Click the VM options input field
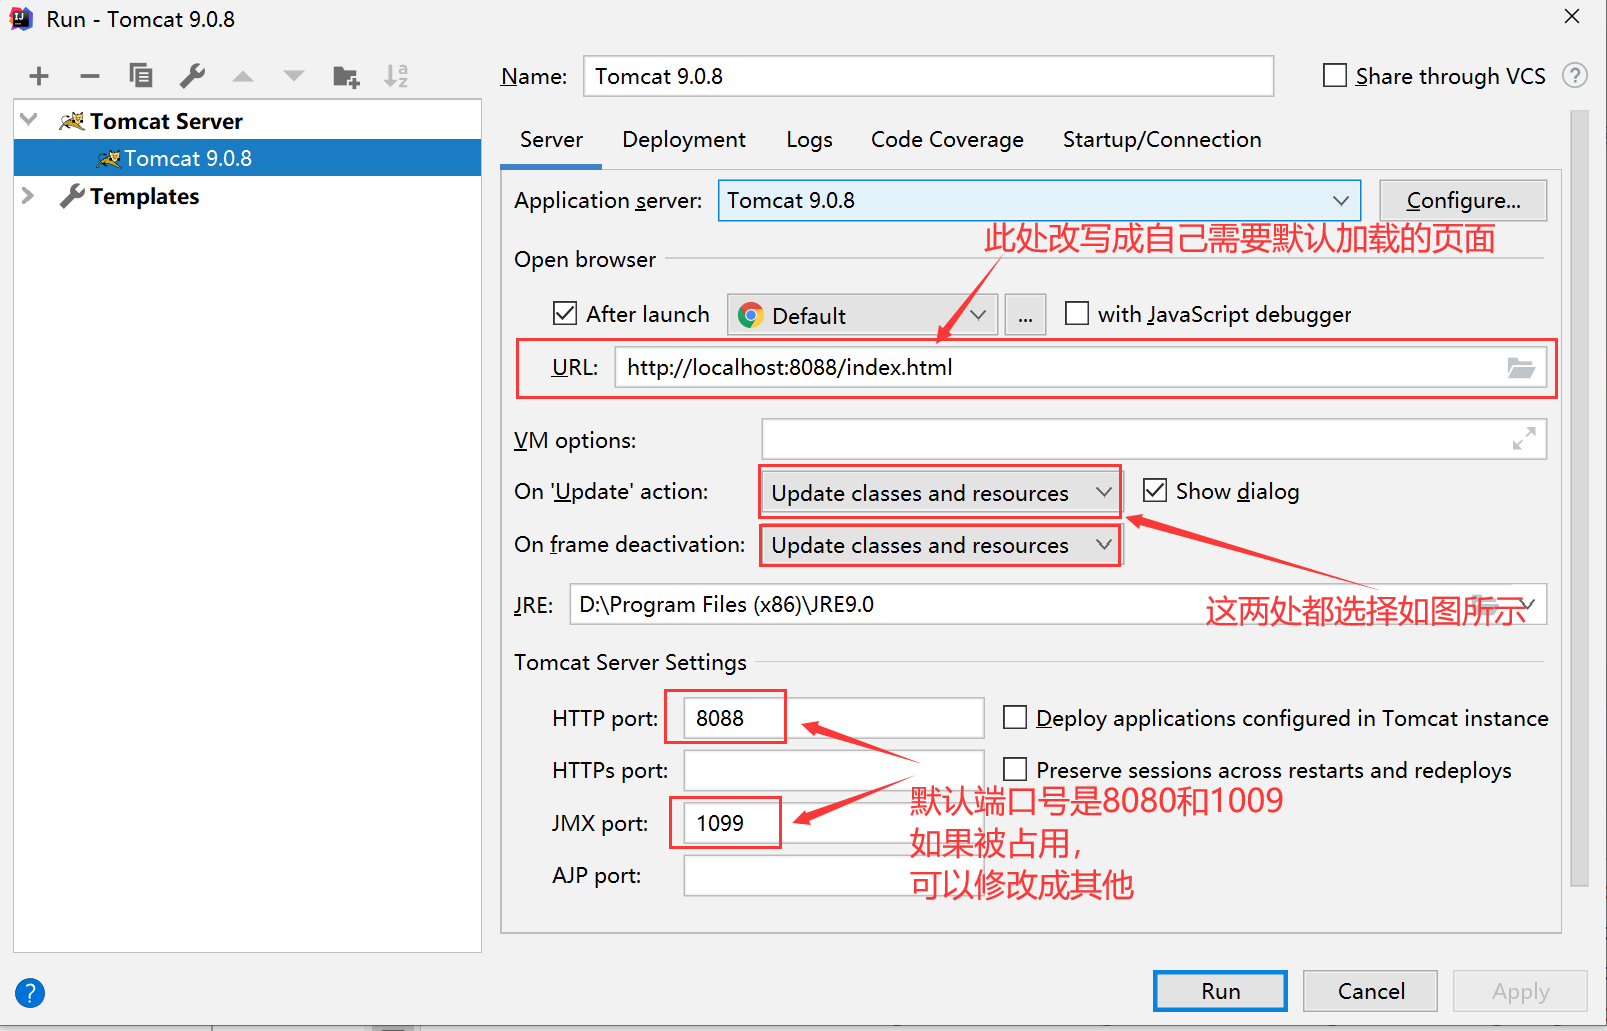1607x1031 pixels. (x=1154, y=439)
